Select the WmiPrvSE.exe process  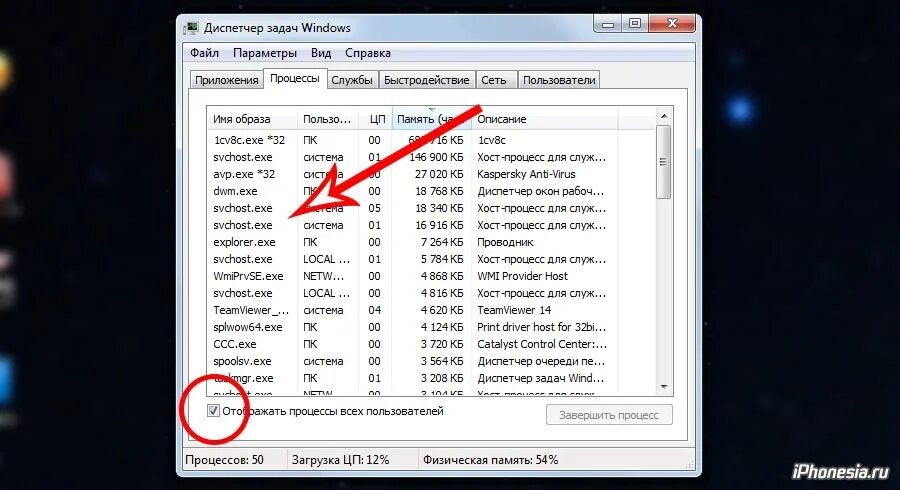tap(248, 276)
